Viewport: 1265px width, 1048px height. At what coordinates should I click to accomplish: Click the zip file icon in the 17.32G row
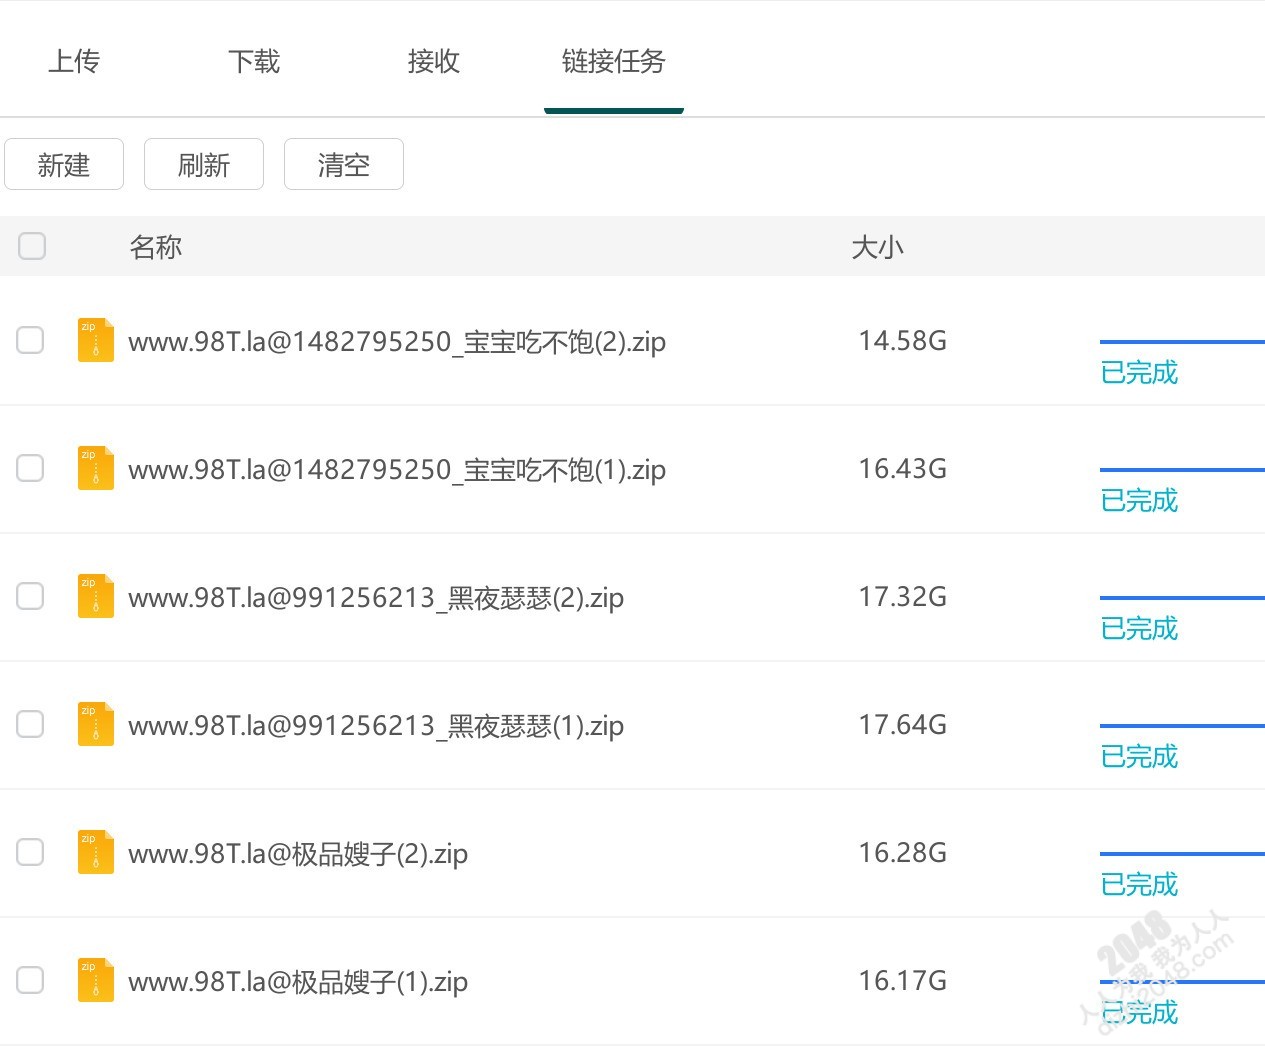[x=95, y=596]
